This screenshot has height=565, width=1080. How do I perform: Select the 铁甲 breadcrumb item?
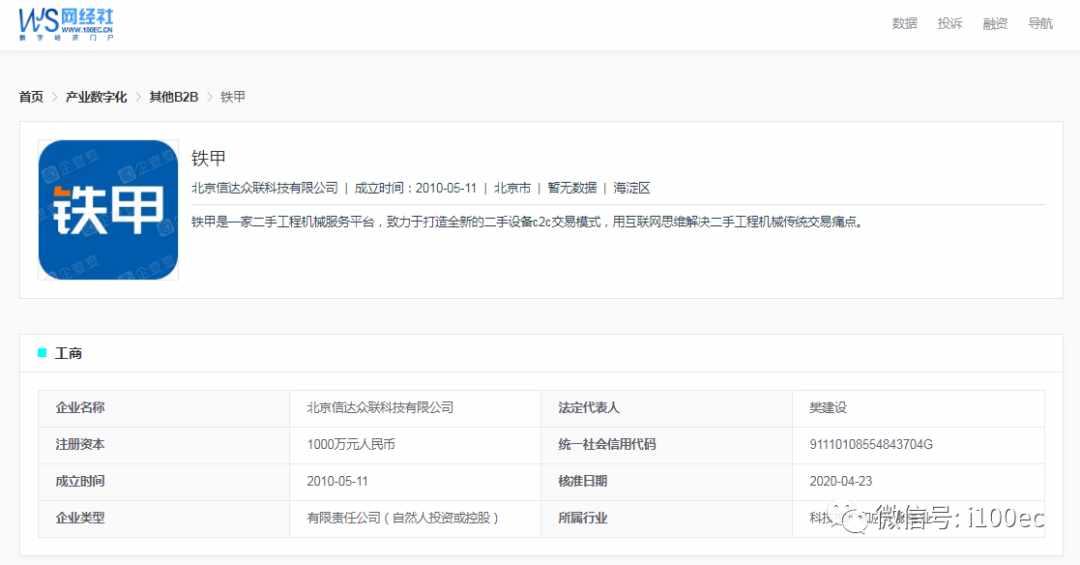click(233, 97)
